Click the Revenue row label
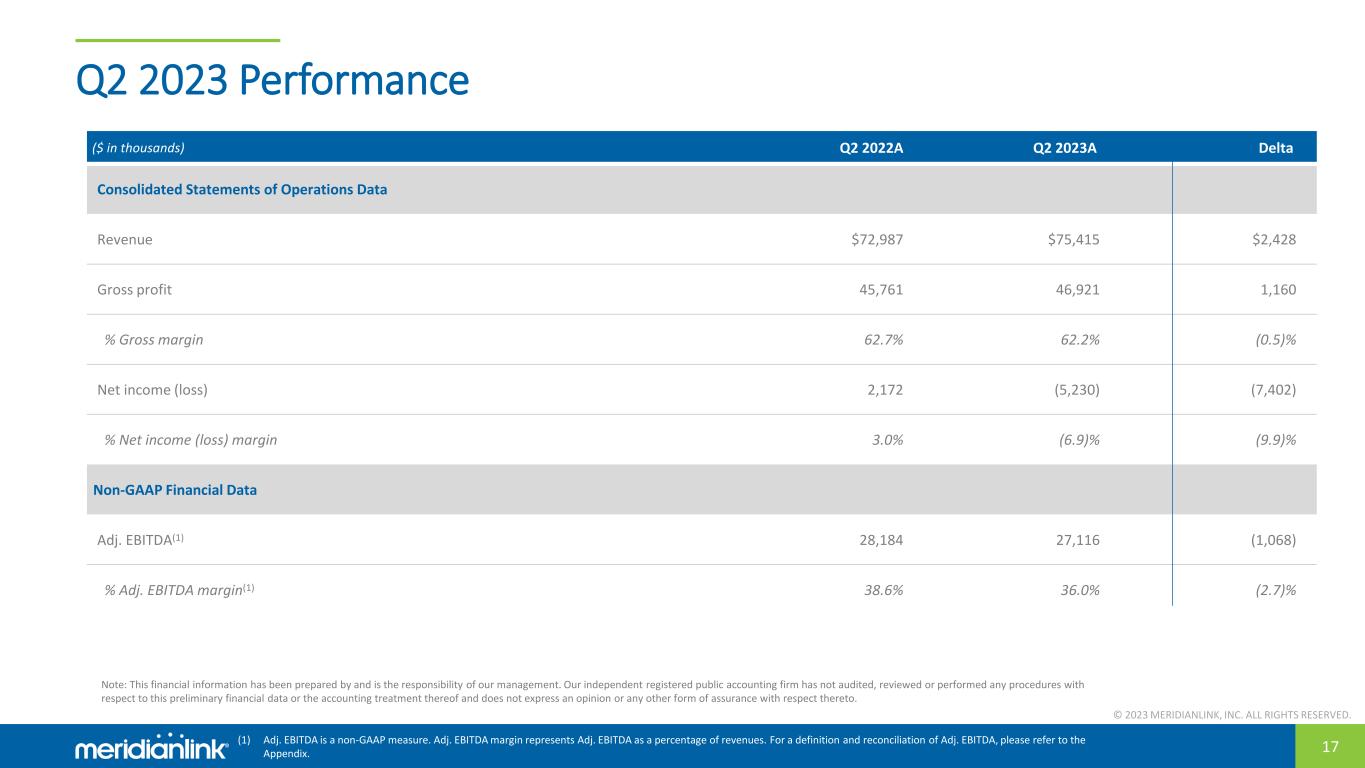Image resolution: width=1365 pixels, height=768 pixels. click(x=125, y=239)
